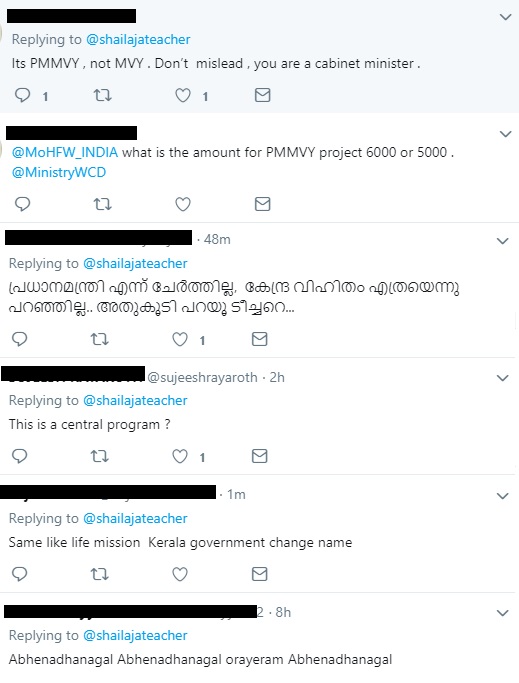Open @sujeeshrayaroth user handle
Screen dimensions: 519x683
coord(203,377)
